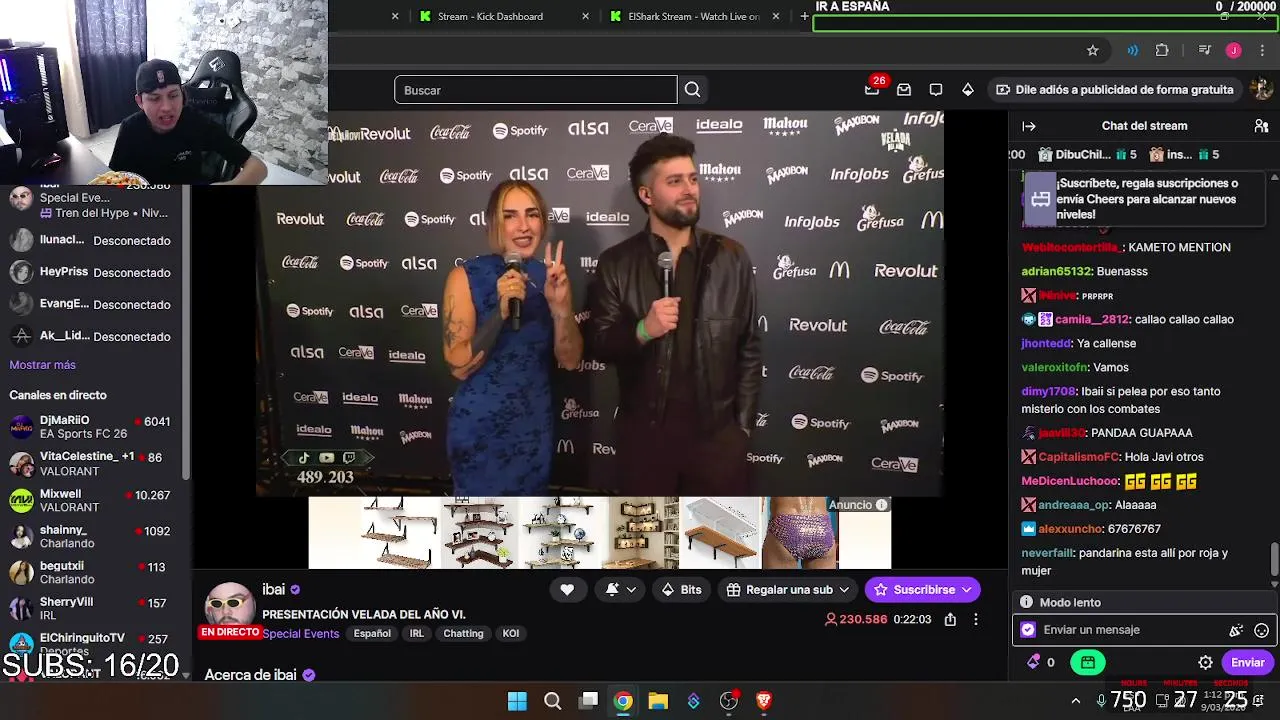Viewport: 1280px width, 720px height.
Task: Click the Modo lento info icon
Action: (x=1026, y=602)
